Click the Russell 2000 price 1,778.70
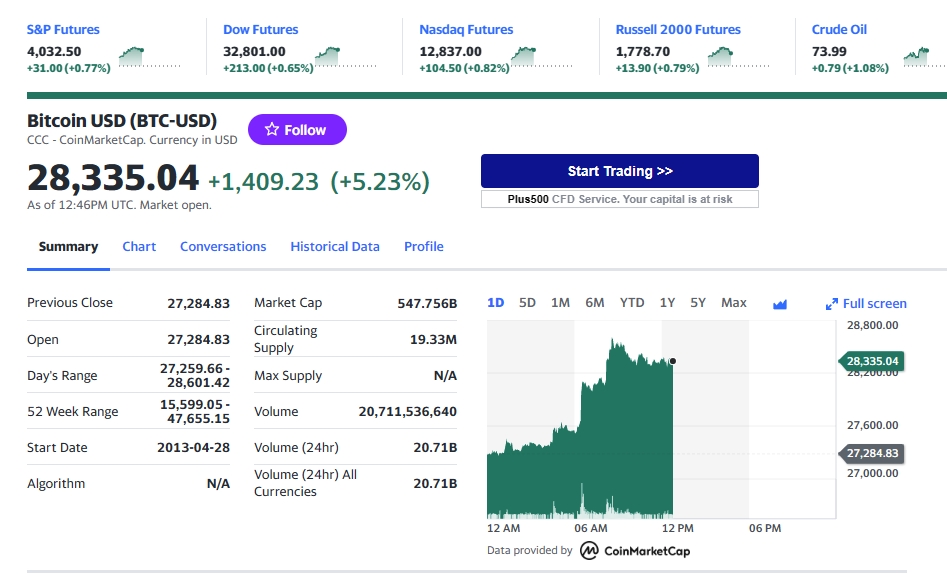The width and height of the screenshot is (947, 578). [643, 51]
